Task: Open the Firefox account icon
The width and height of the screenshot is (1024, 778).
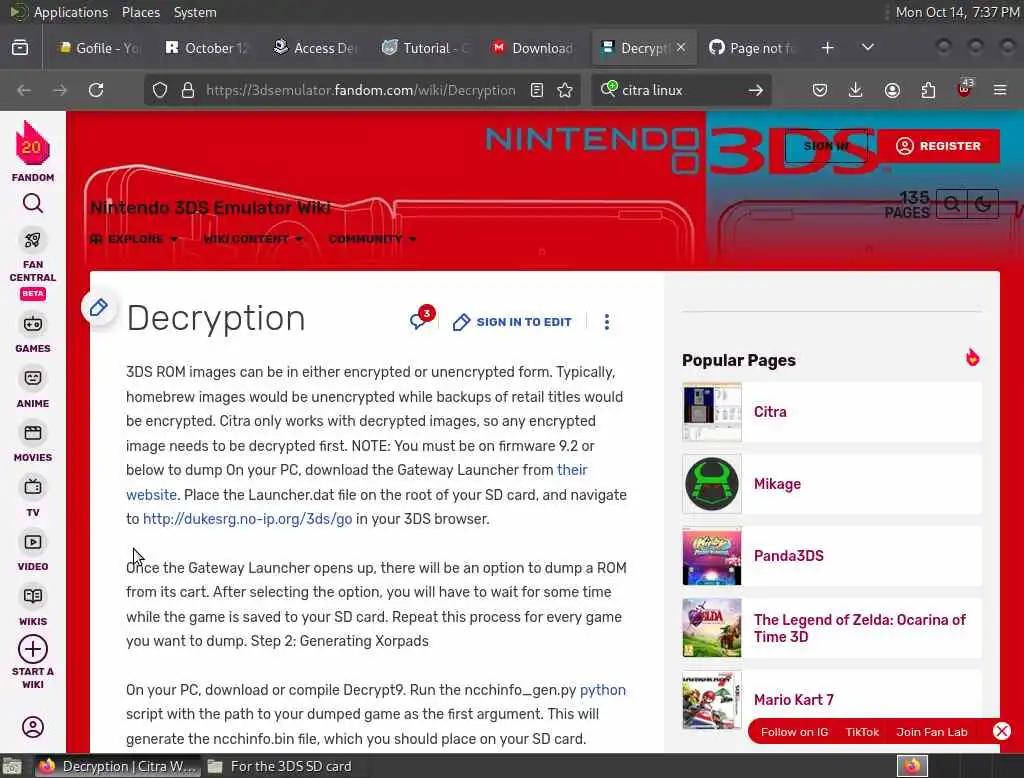Action: pos(892,90)
